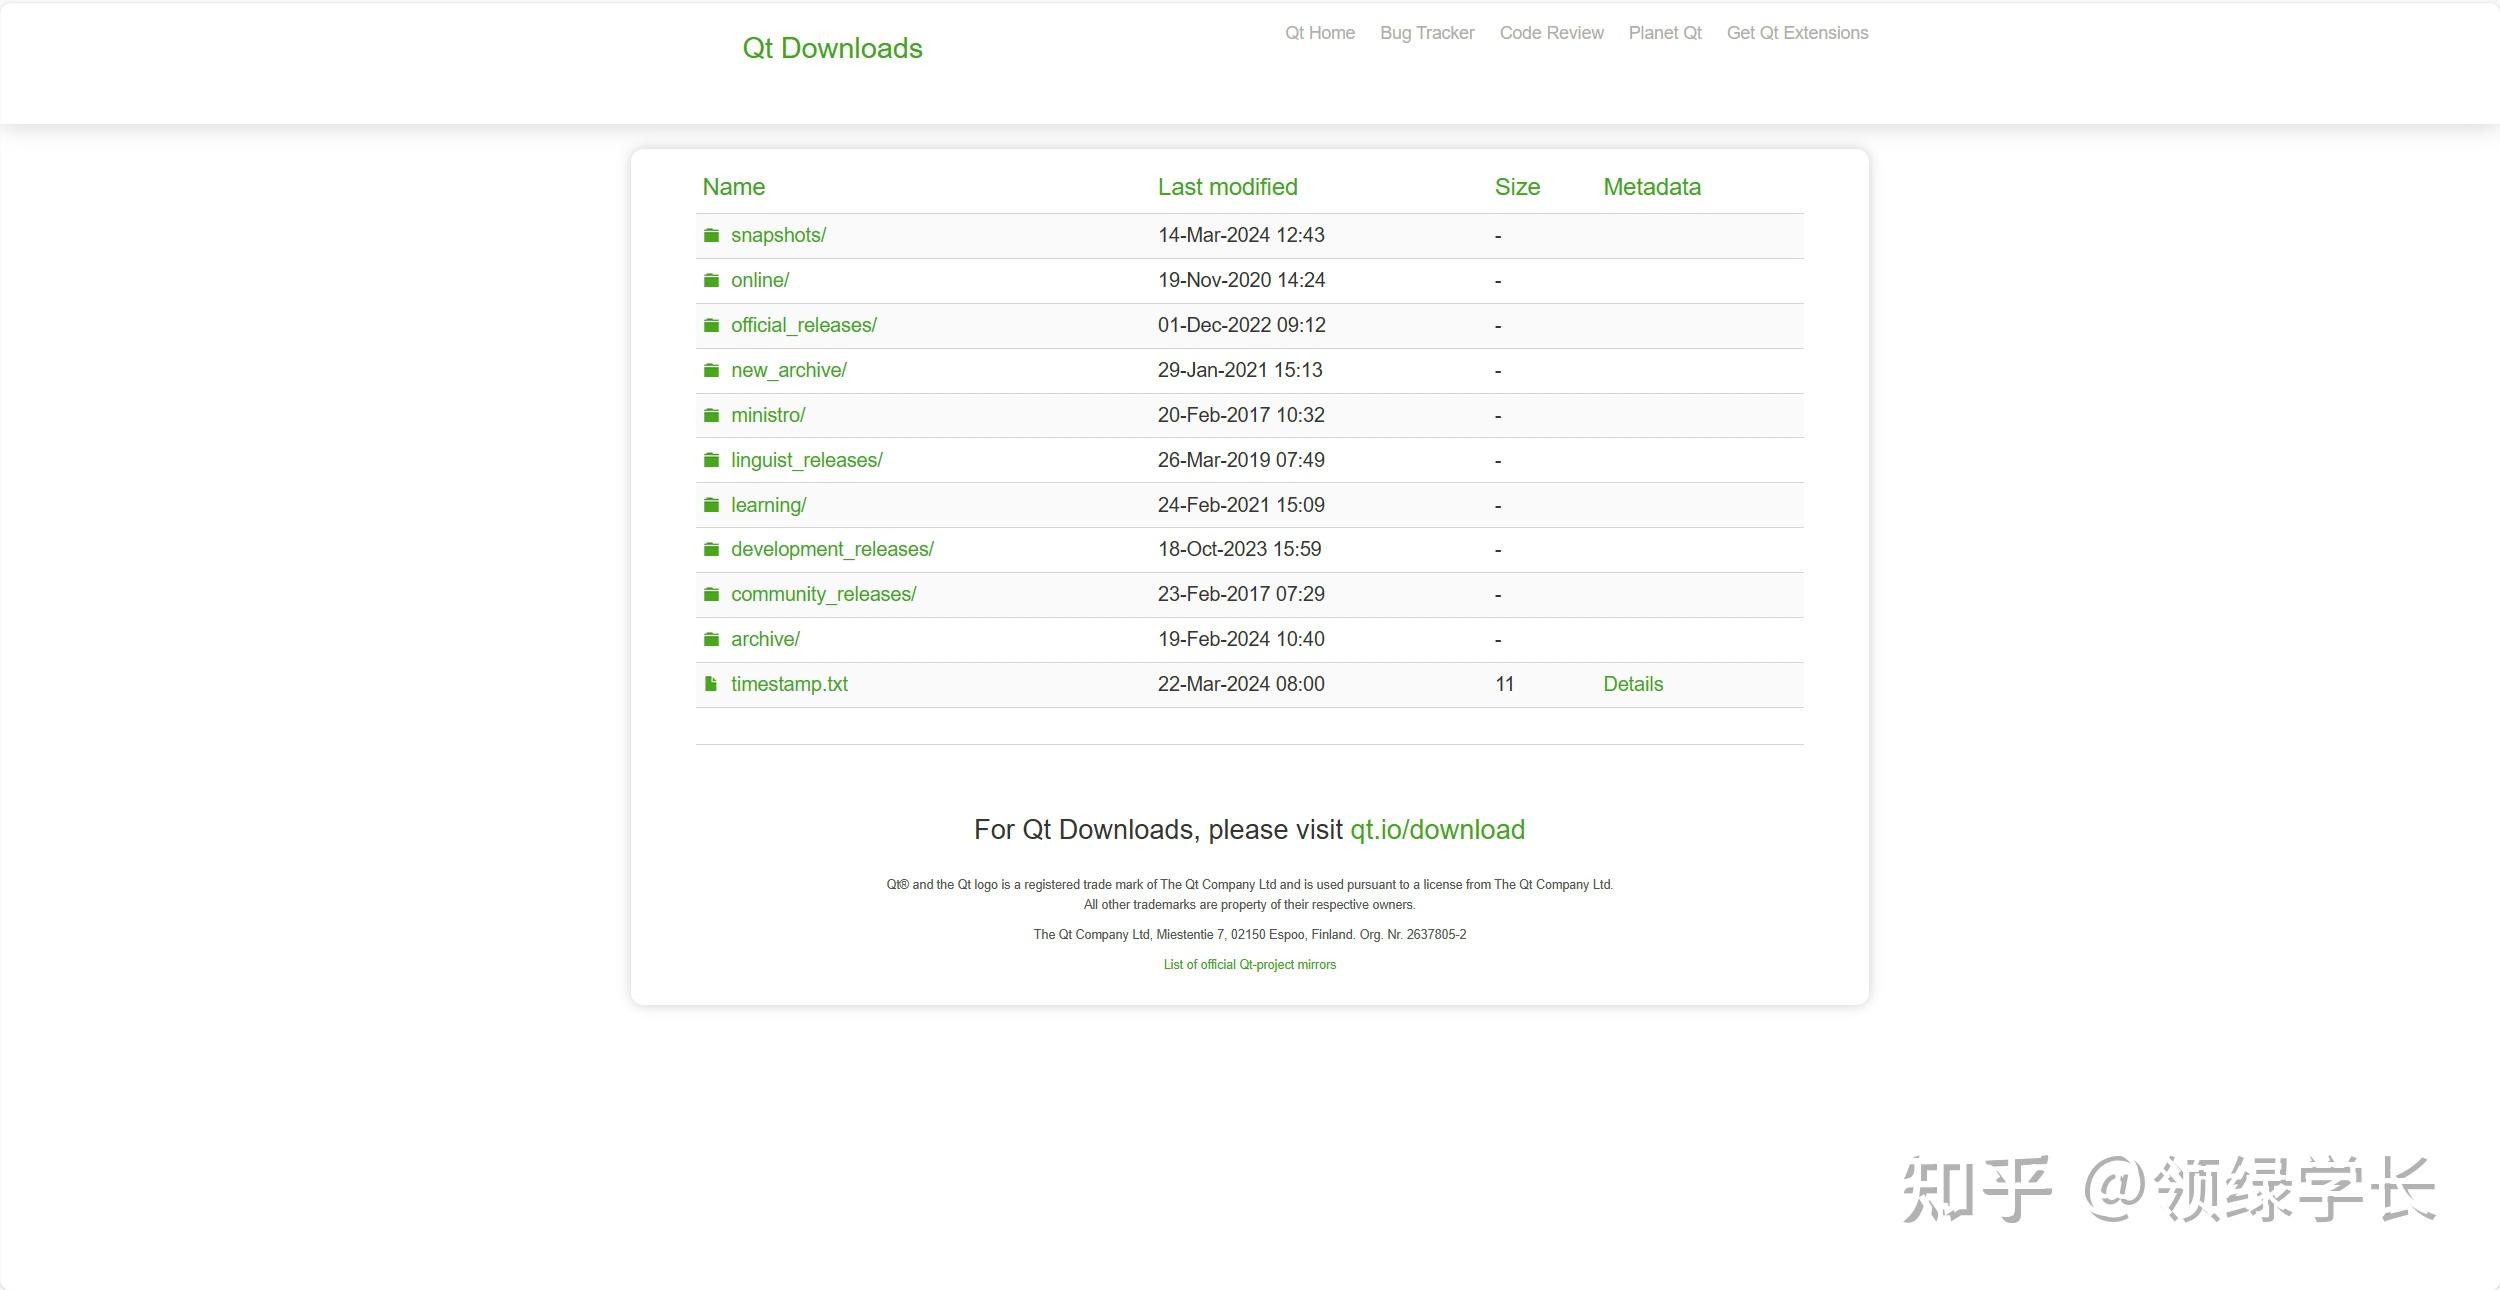Click the file icon beside timestamp.txt
Viewport: 2500px width, 1290px height.
pos(711,684)
